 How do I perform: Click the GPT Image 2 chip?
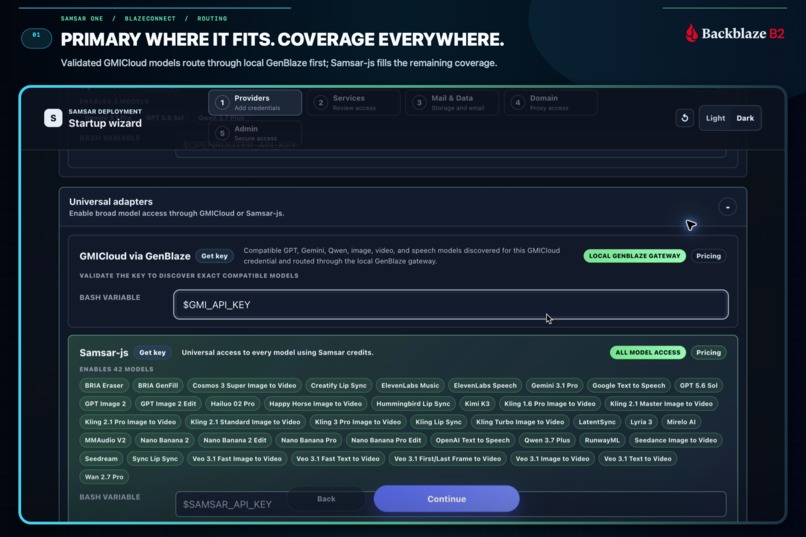tap(105, 404)
